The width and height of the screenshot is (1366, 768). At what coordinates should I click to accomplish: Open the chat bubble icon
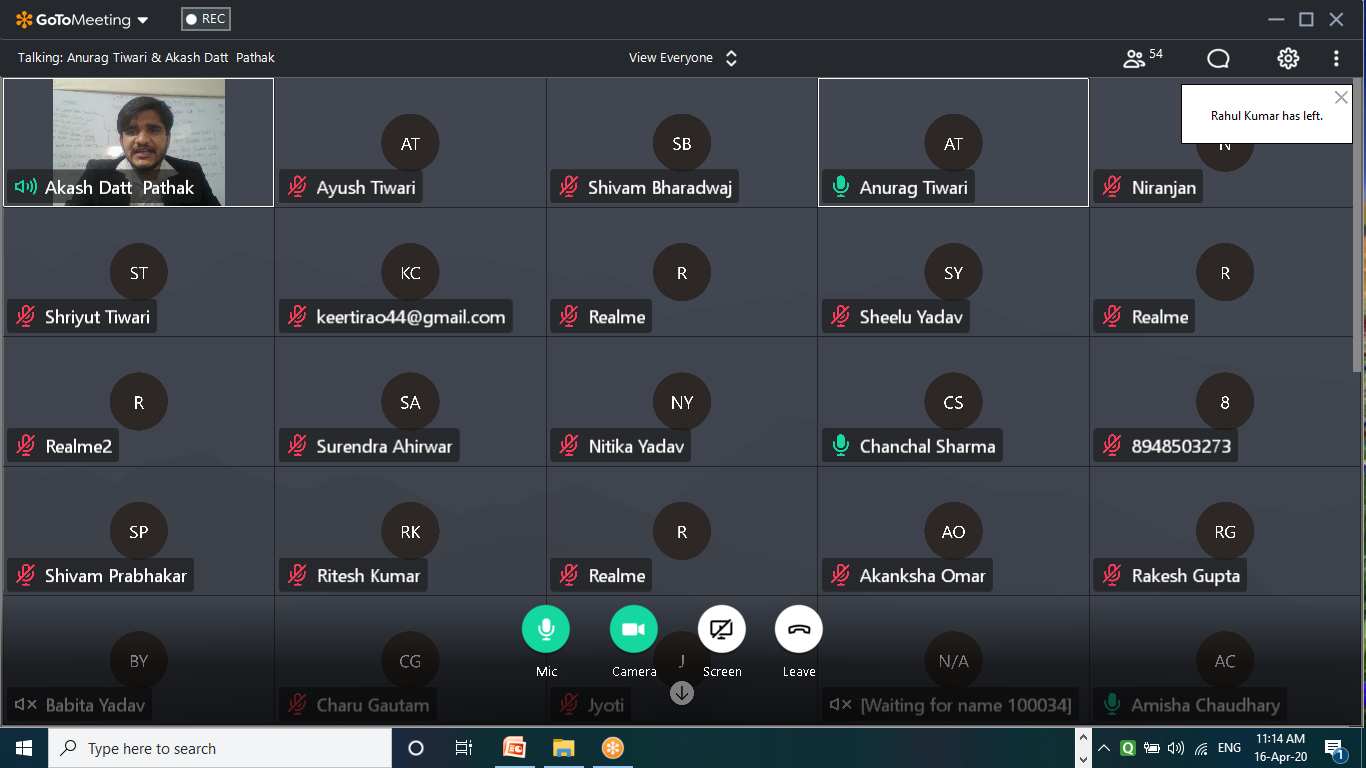pyautogui.click(x=1217, y=59)
